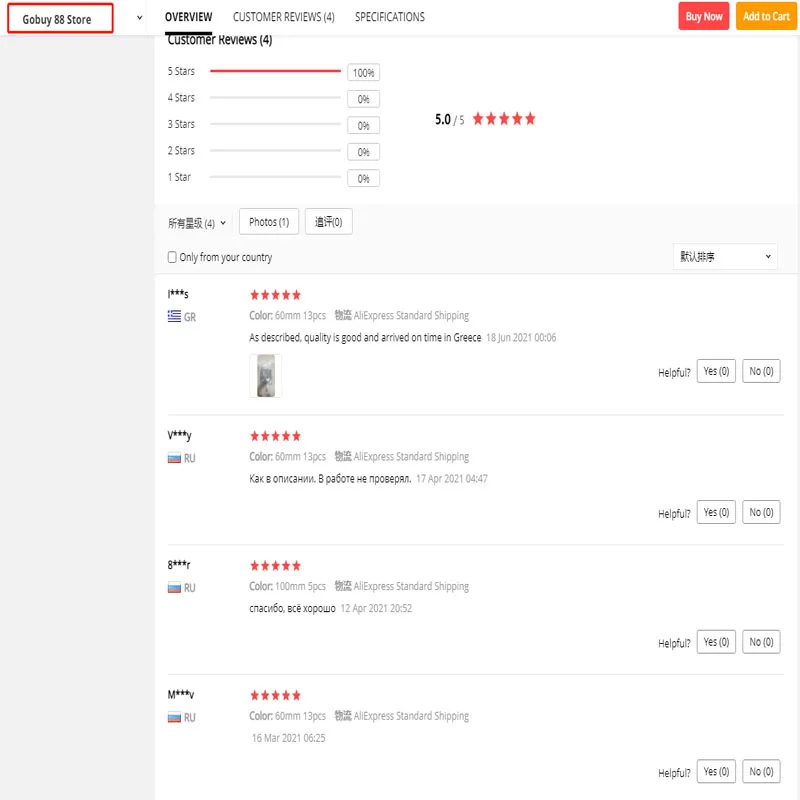Click the date '18 Jun 2021 00:06'
The width and height of the screenshot is (800, 800).
521,337
